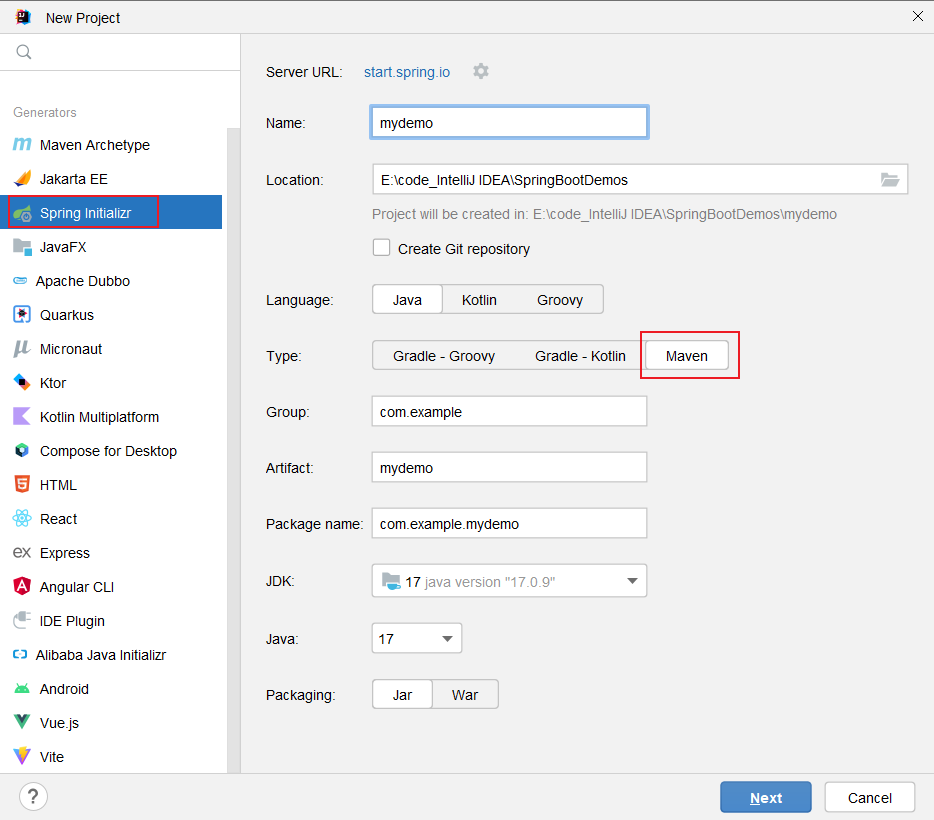This screenshot has height=820, width=934.
Task: Click the Maven Archetype generator icon
Action: [x=22, y=145]
